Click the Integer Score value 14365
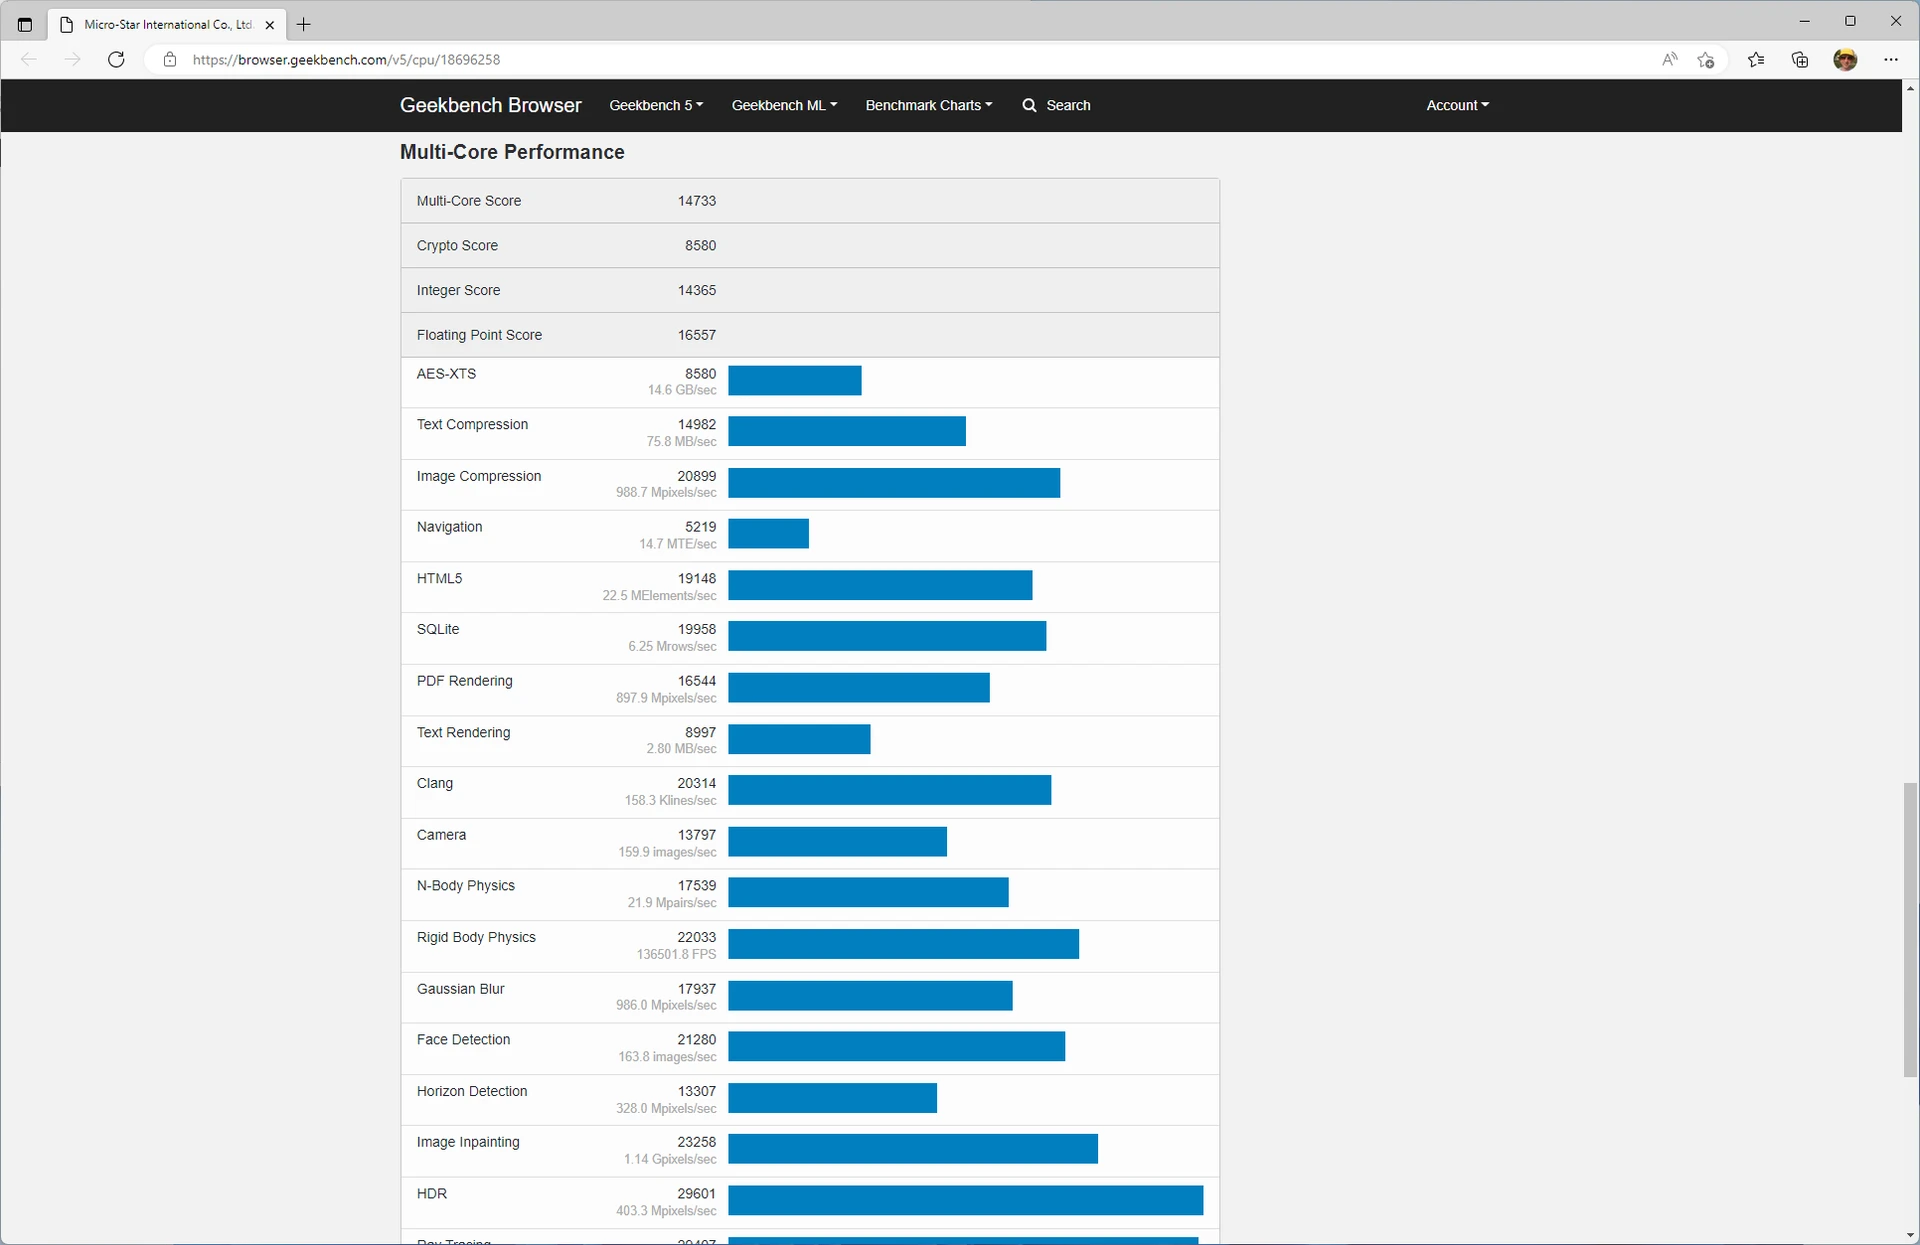This screenshot has height=1245, width=1920. pyautogui.click(x=696, y=291)
